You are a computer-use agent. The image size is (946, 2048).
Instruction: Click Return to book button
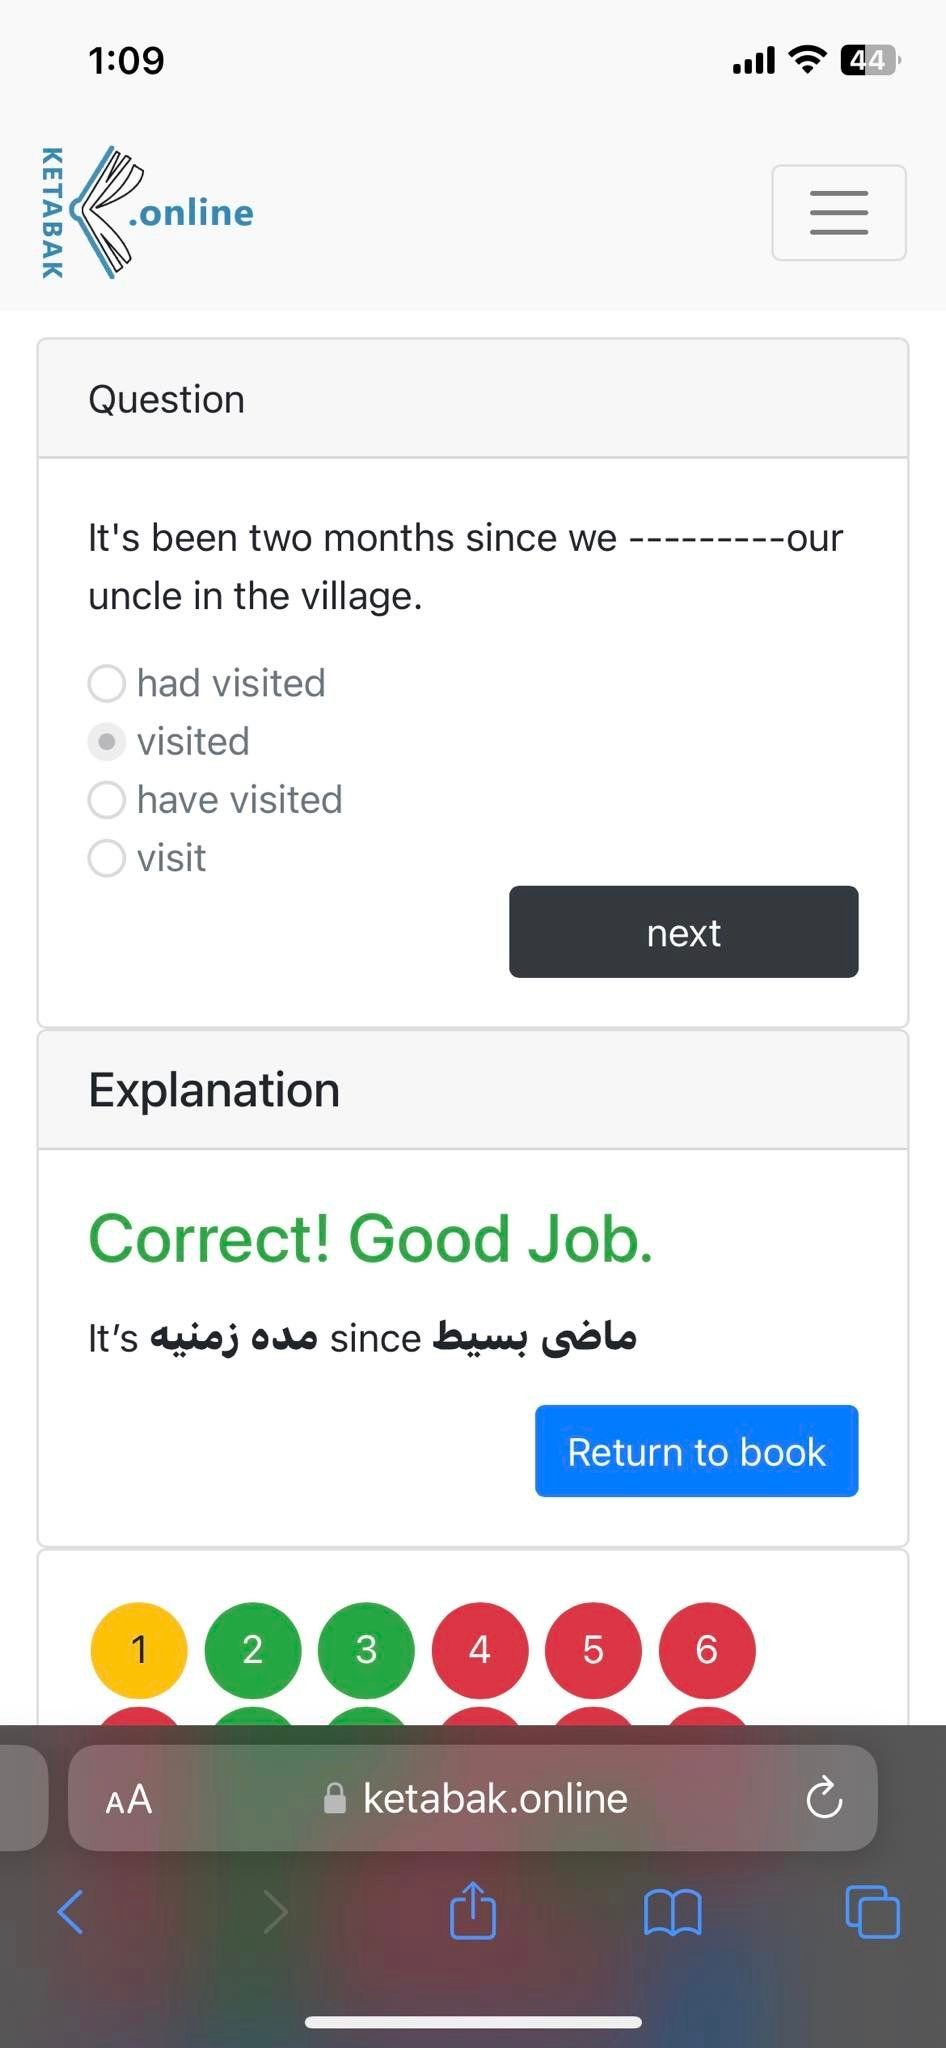(696, 1451)
